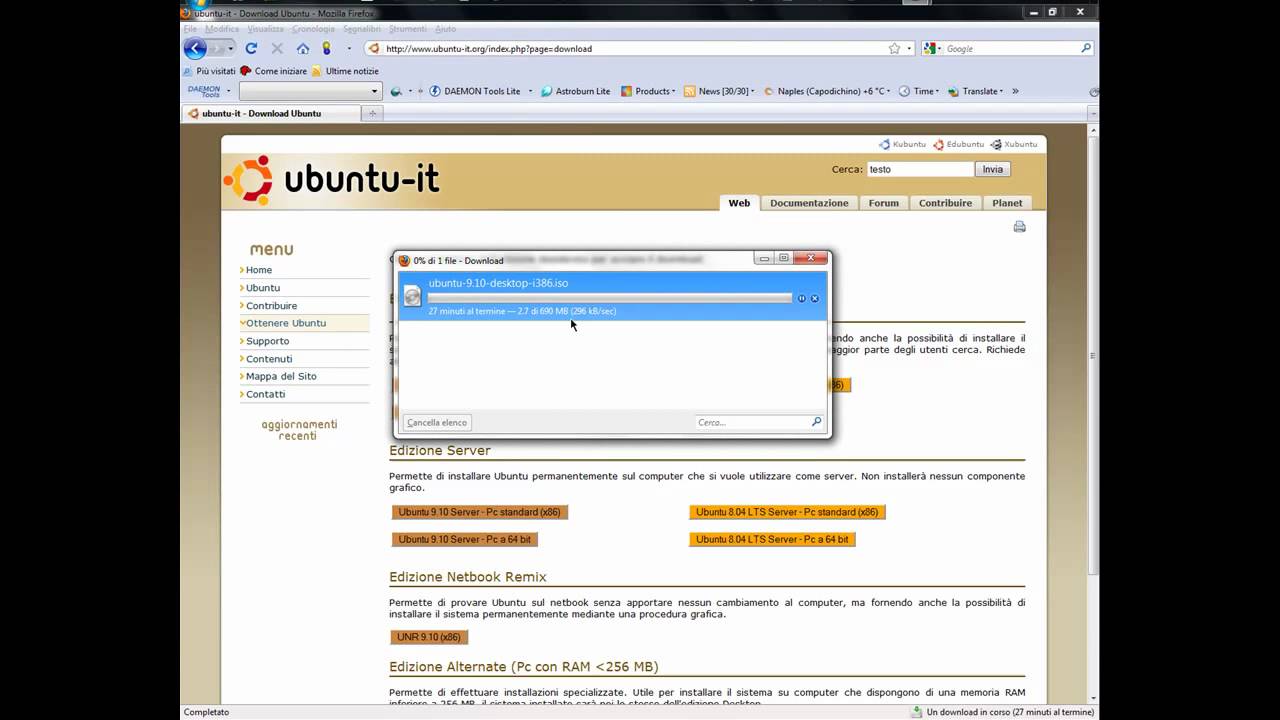Go to the home page icon
Screen dimensions: 1280x720
tap(303, 48)
